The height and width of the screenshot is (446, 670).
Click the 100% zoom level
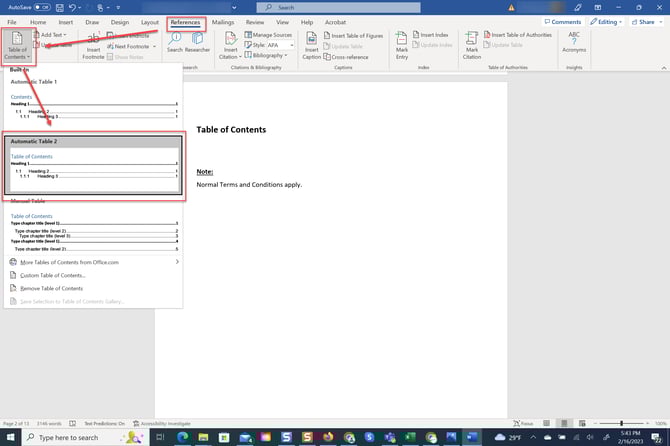(x=661, y=423)
